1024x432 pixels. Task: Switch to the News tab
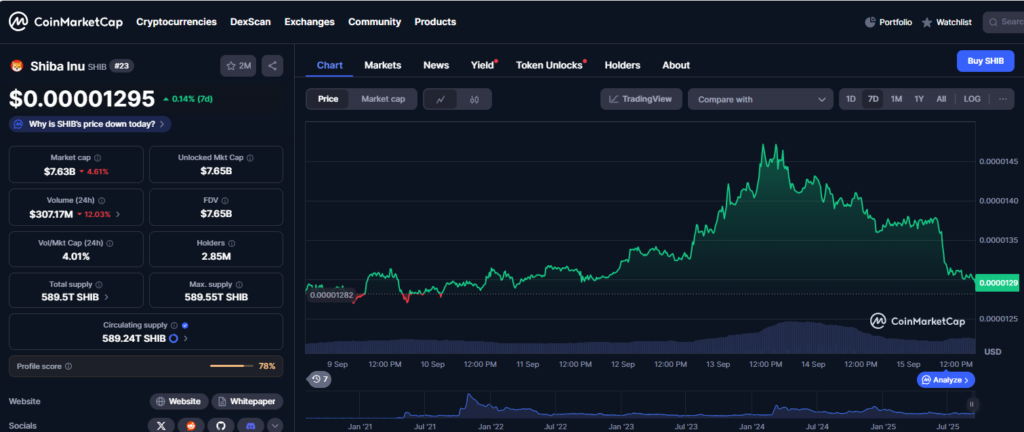click(436, 65)
